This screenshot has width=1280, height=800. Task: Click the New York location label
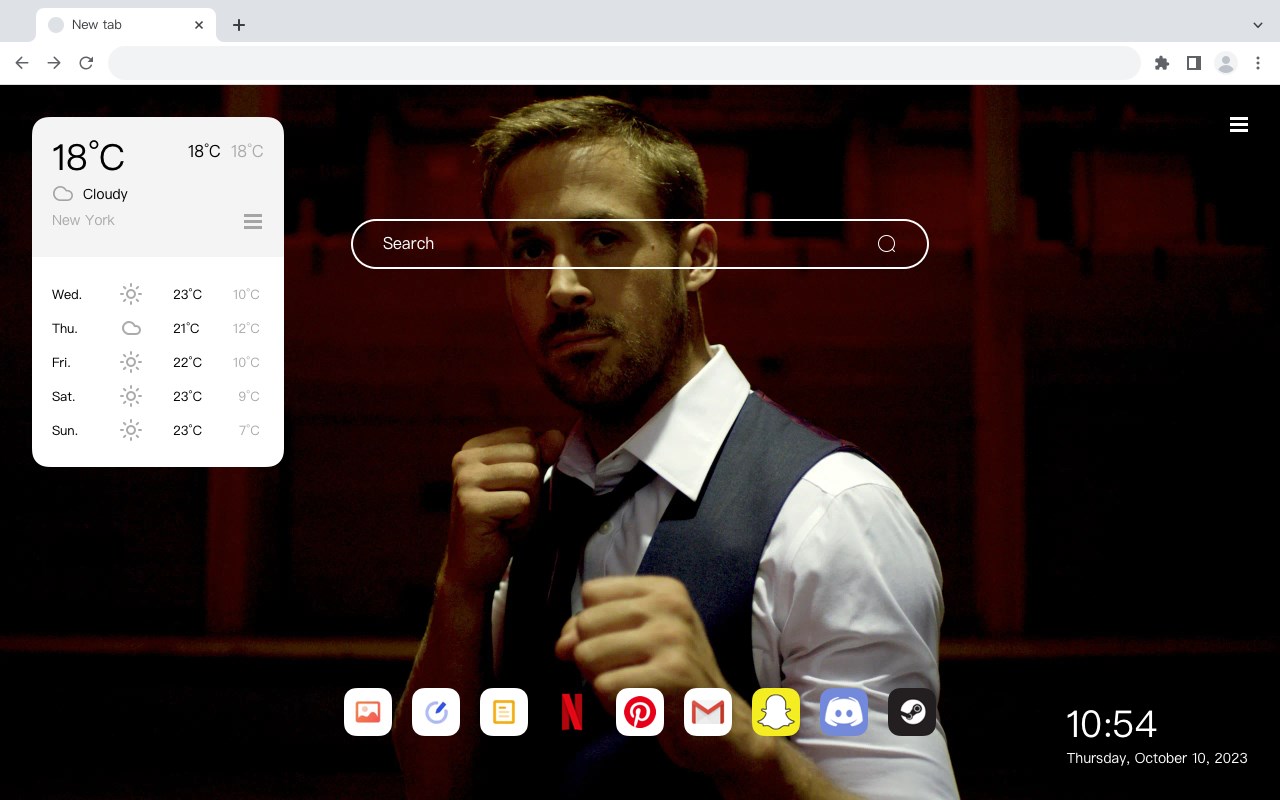[x=83, y=220]
